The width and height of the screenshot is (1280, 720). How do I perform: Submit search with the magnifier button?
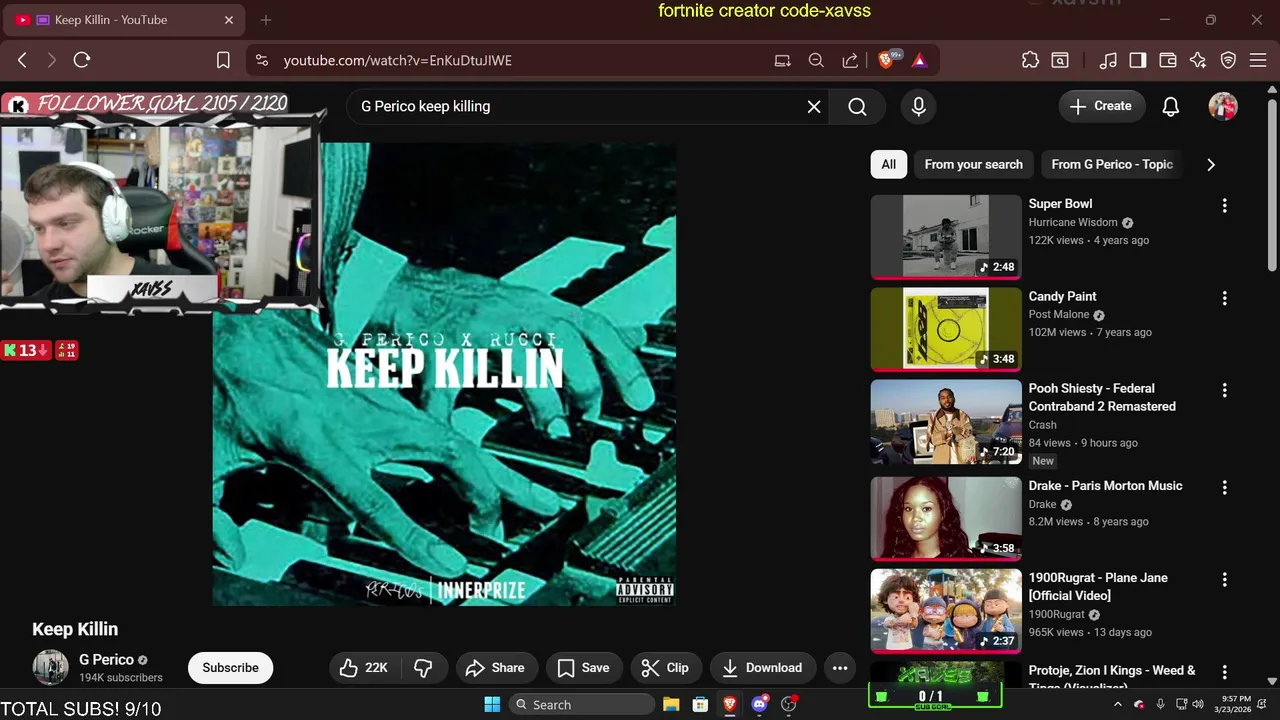coord(857,106)
